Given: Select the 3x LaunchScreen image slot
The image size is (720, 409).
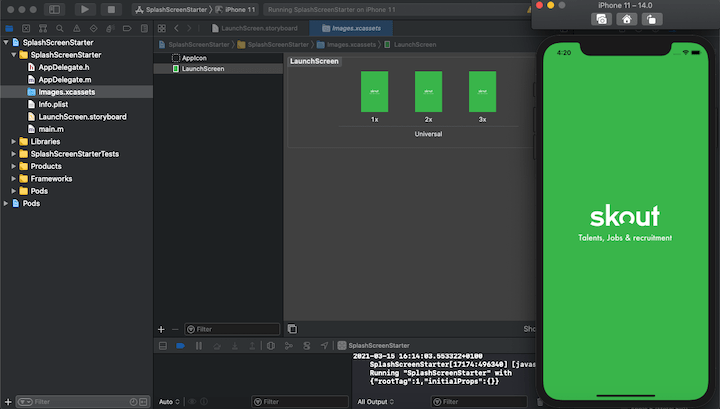Looking at the screenshot, I should click(x=482, y=92).
